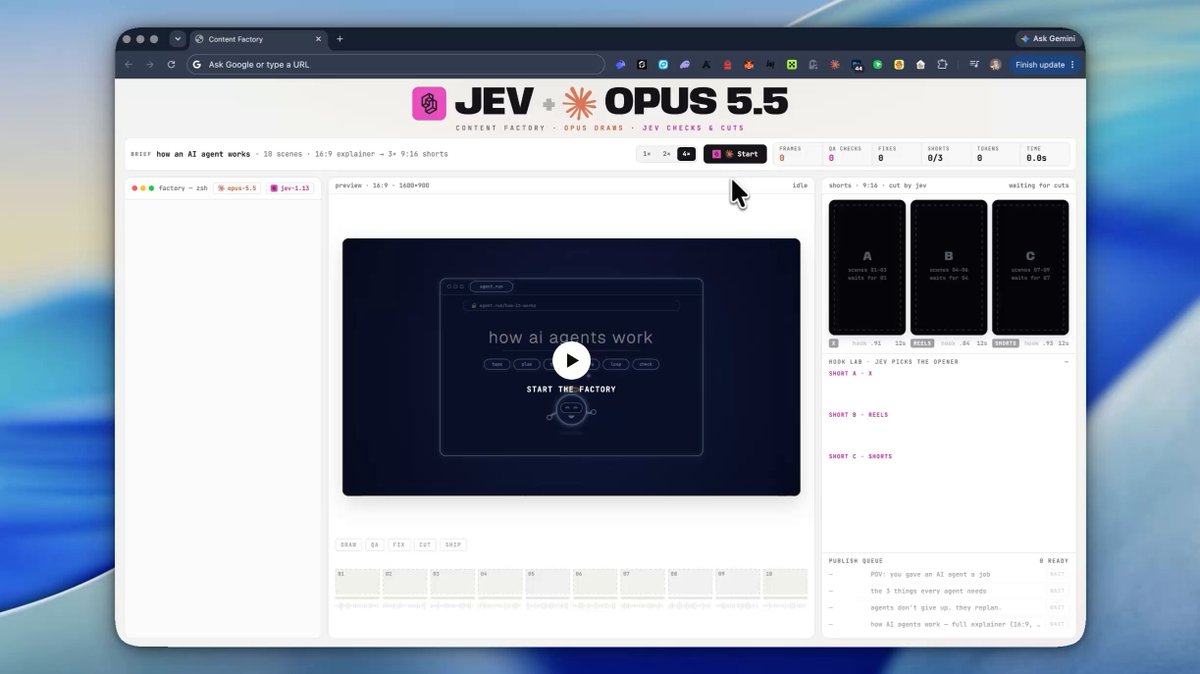Image resolution: width=1200 pixels, height=674 pixels.
Task: Open the profile avatar in toolbar
Action: (995, 64)
